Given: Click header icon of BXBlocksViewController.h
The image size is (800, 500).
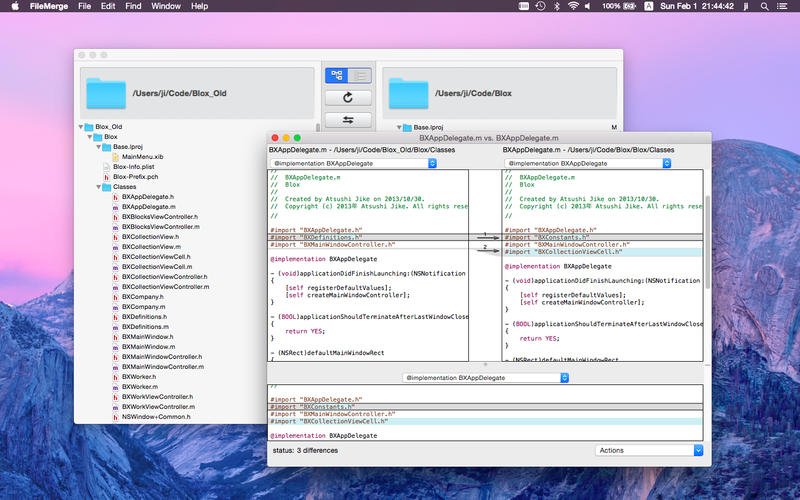Looking at the screenshot, I should [116, 217].
